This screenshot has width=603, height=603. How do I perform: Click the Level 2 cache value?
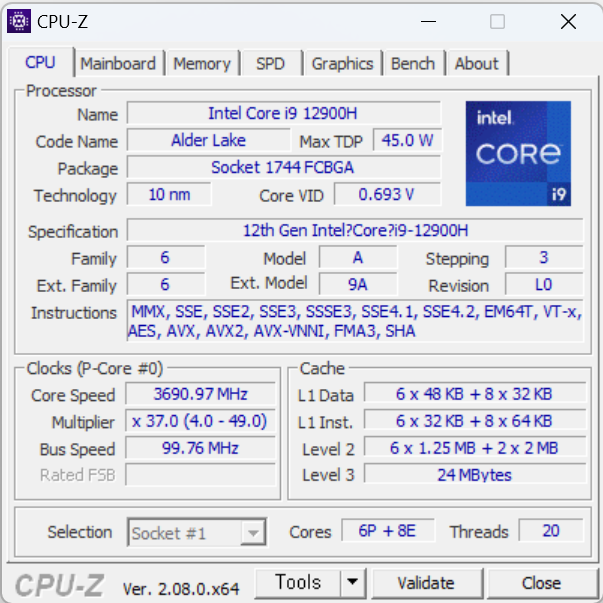click(x=475, y=448)
